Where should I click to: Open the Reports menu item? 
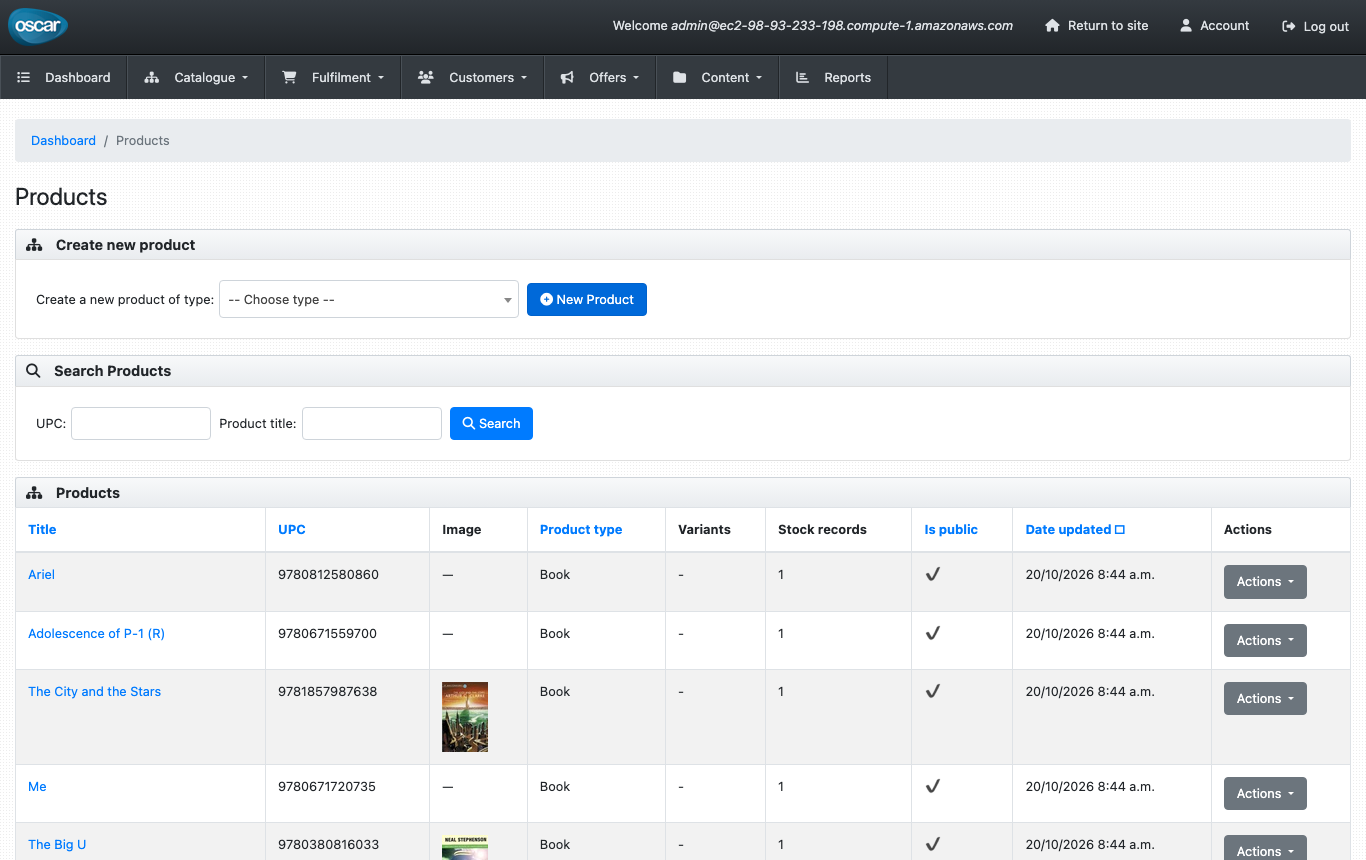point(833,77)
